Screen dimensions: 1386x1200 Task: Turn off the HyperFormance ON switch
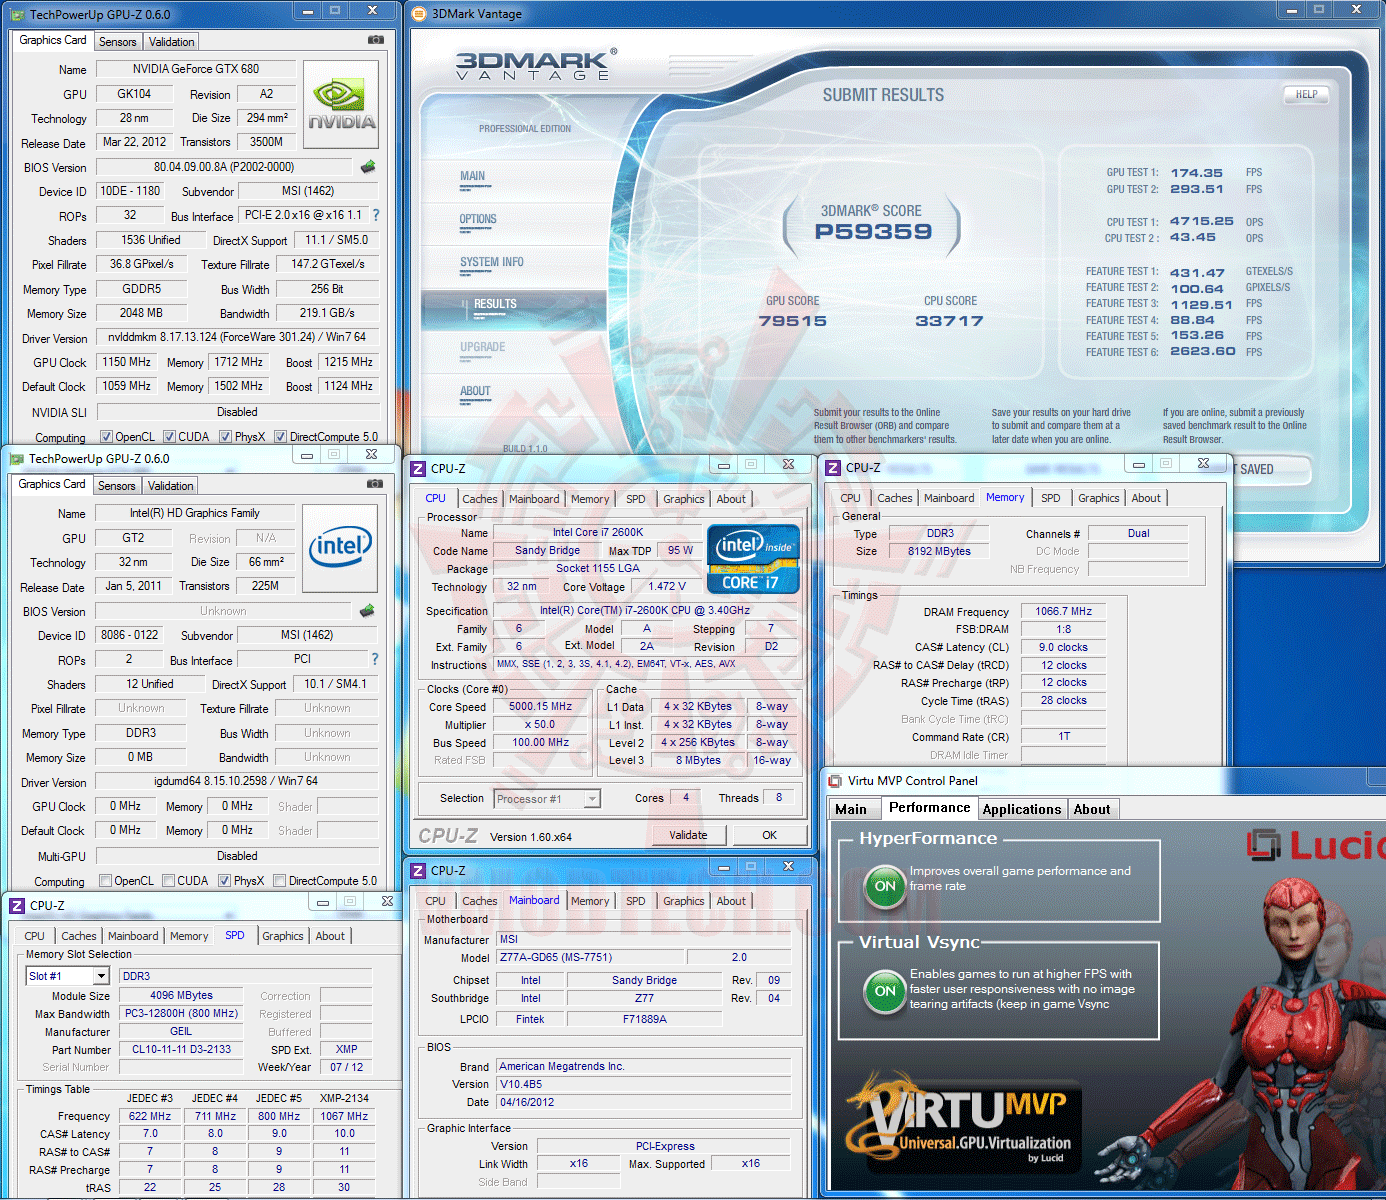885,886
